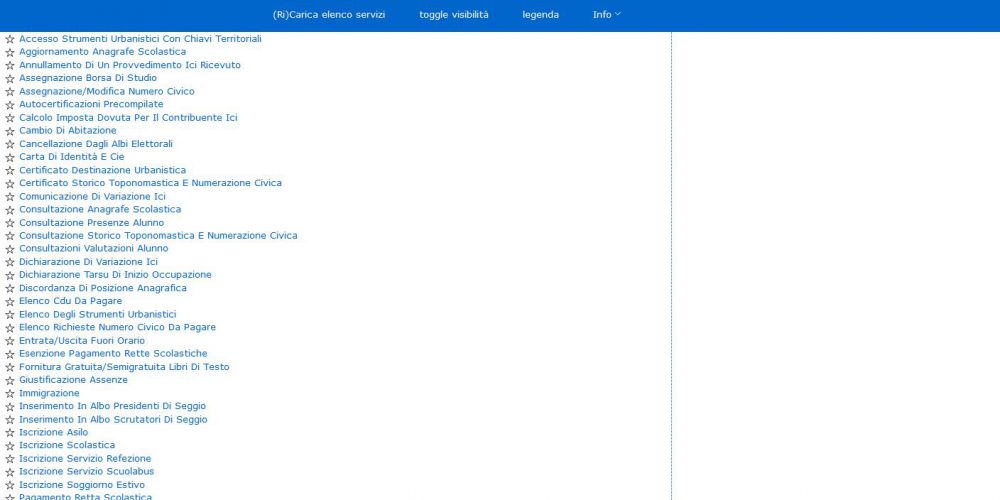Open Certificato Destinazione Urbanistica link
Image resolution: width=1000 pixels, height=500 pixels.
103,170
